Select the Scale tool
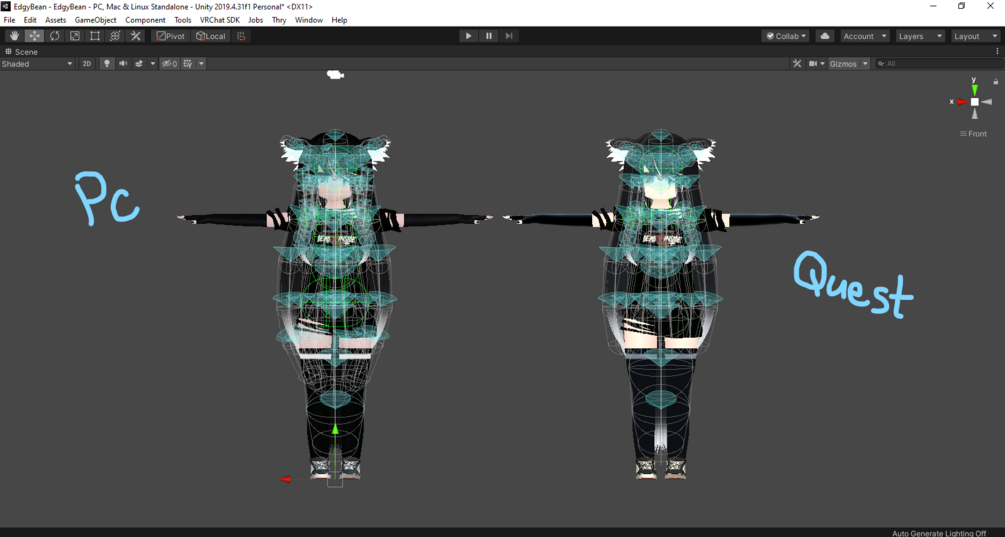This screenshot has width=1005, height=537. 74,36
